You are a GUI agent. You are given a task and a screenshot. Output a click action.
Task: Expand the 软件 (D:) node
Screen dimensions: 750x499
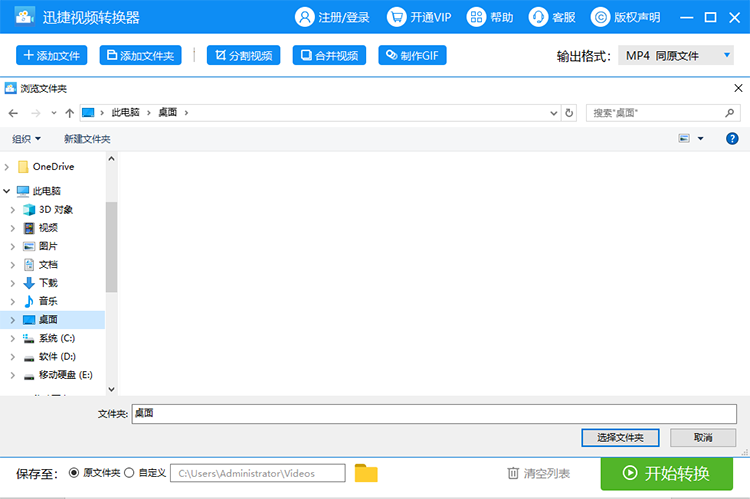click(x=13, y=357)
